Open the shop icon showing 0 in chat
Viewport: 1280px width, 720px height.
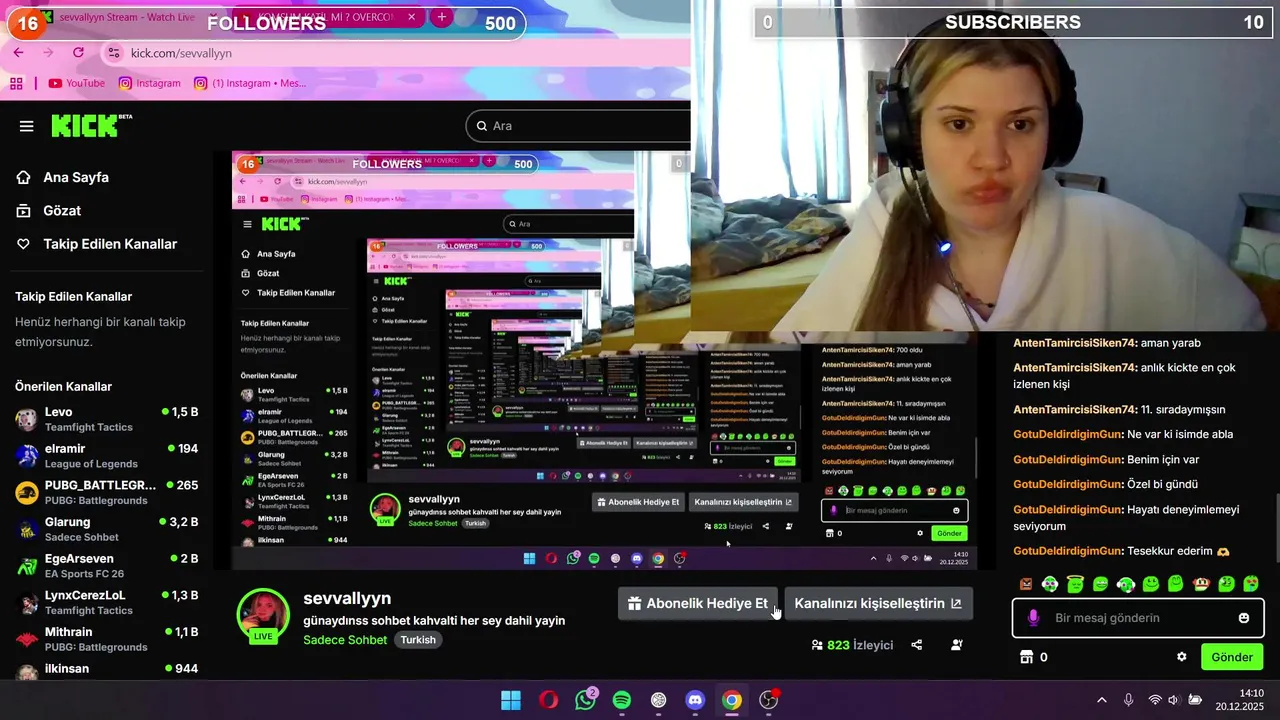(x=1033, y=657)
